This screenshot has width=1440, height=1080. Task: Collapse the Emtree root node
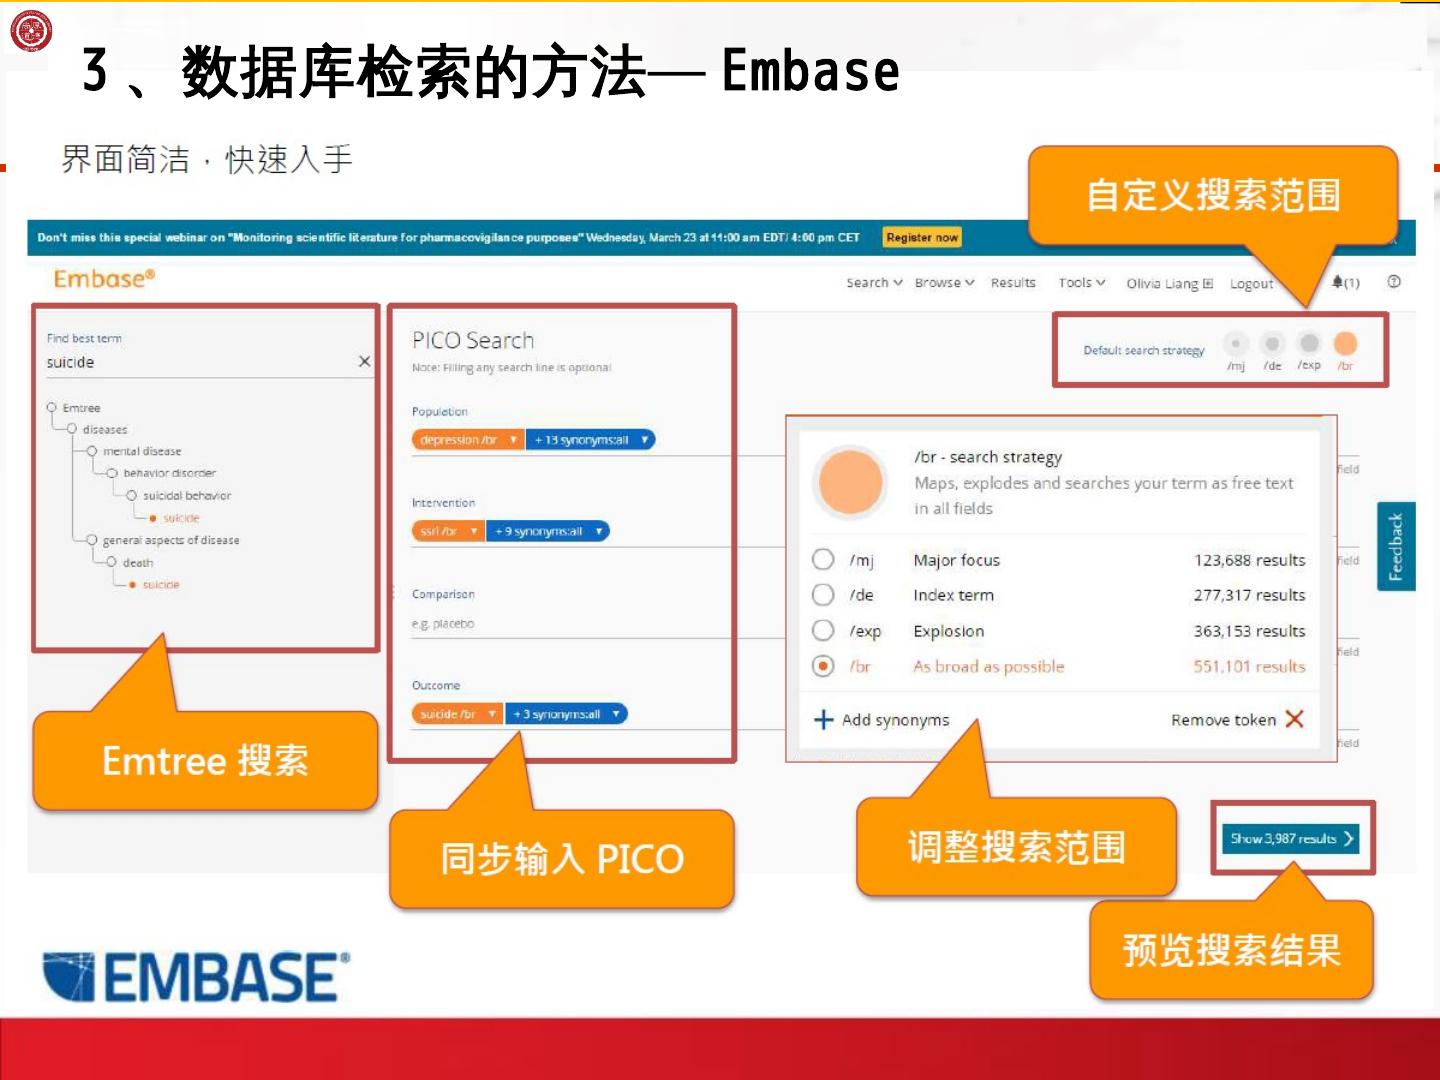click(x=51, y=407)
